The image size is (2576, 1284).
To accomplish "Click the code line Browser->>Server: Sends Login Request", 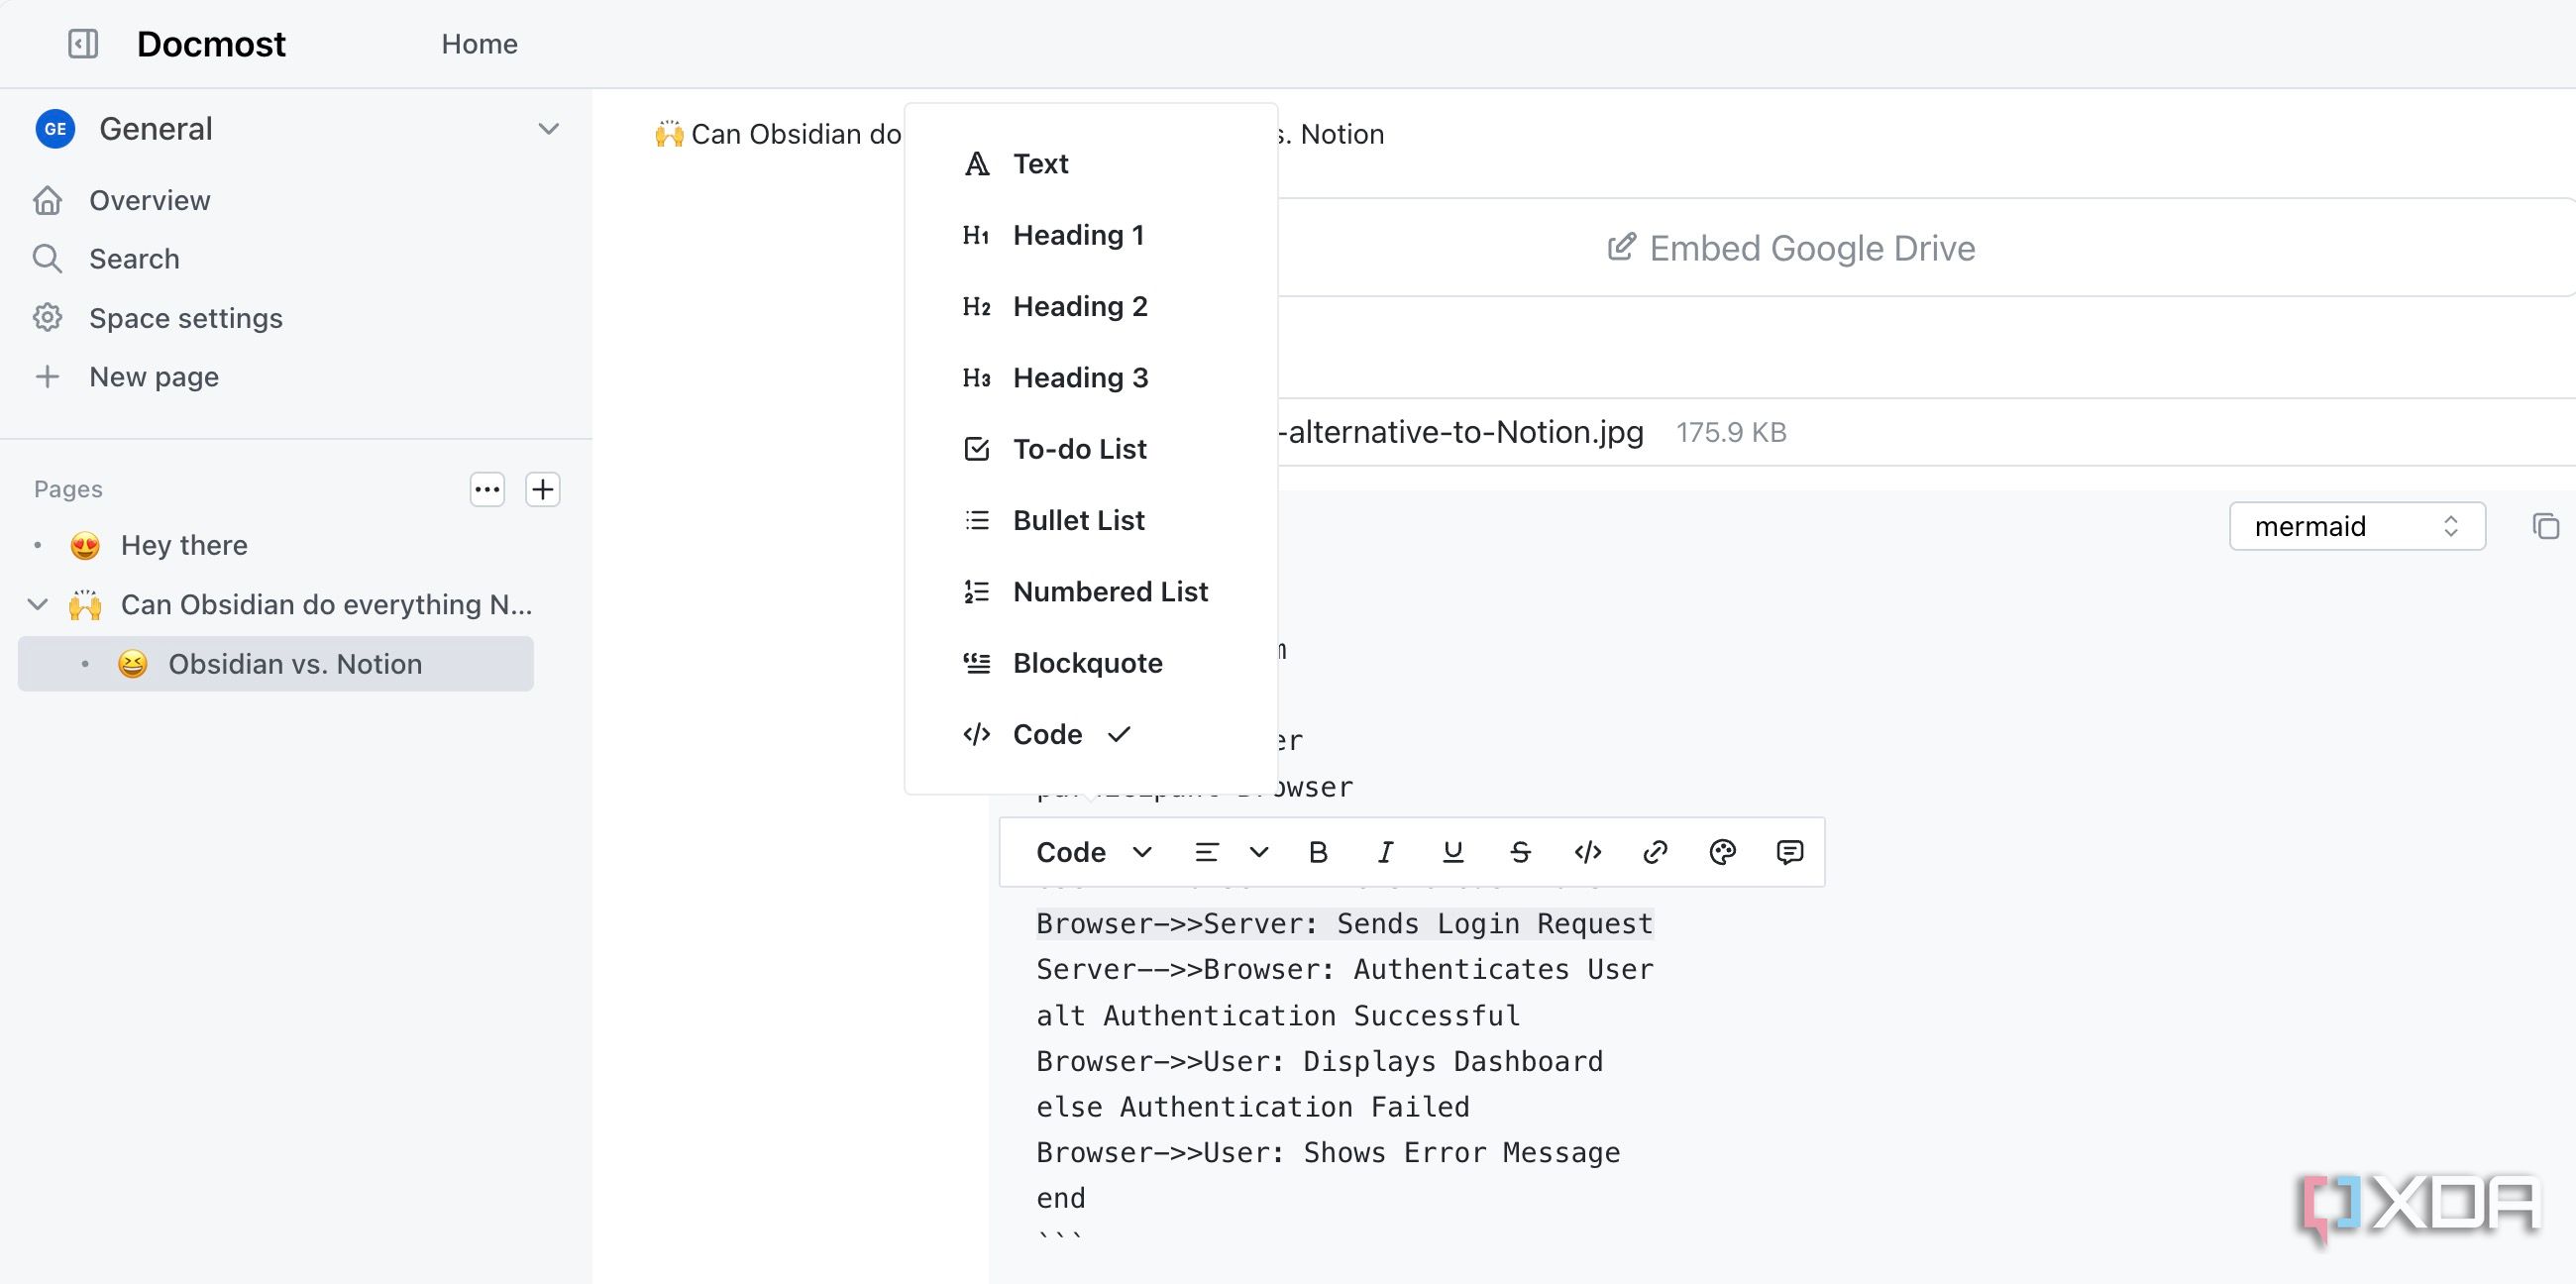I will pos(1344,924).
